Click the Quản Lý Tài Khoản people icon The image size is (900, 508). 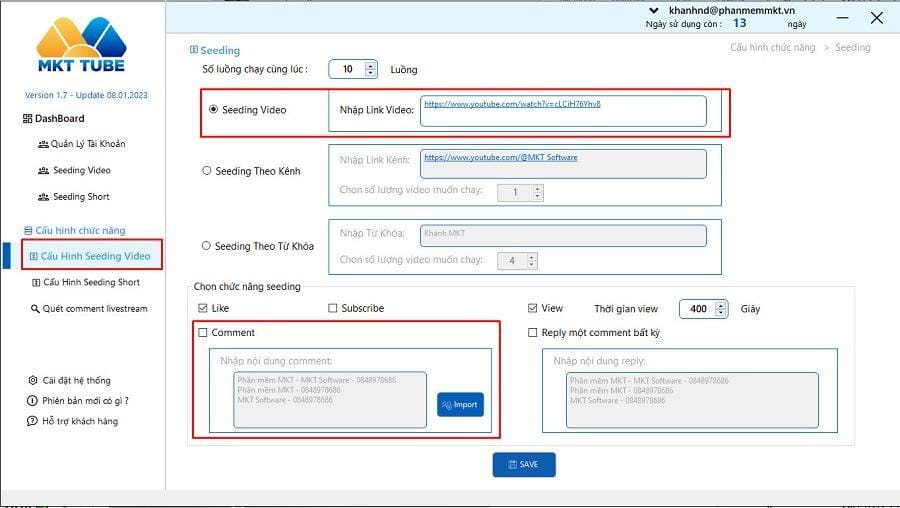tap(43, 144)
